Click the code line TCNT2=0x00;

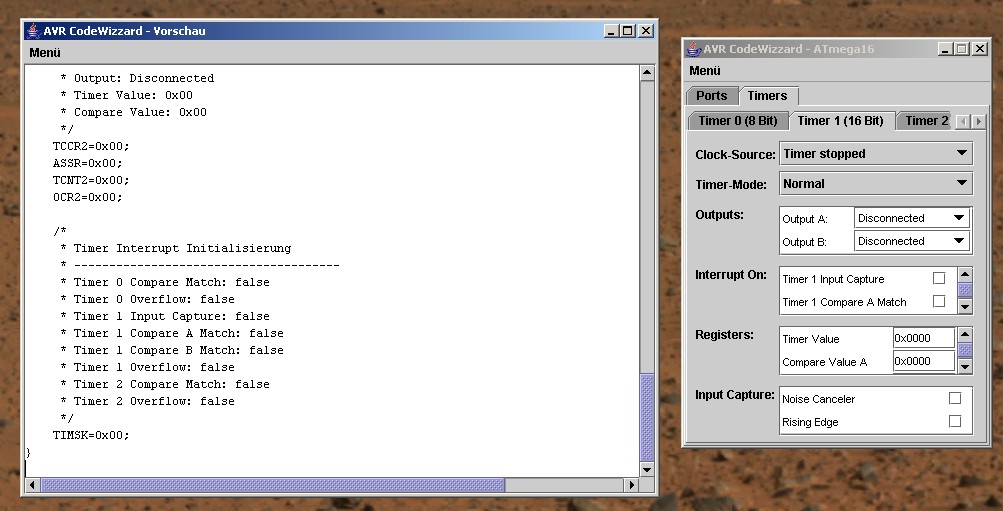[91, 180]
